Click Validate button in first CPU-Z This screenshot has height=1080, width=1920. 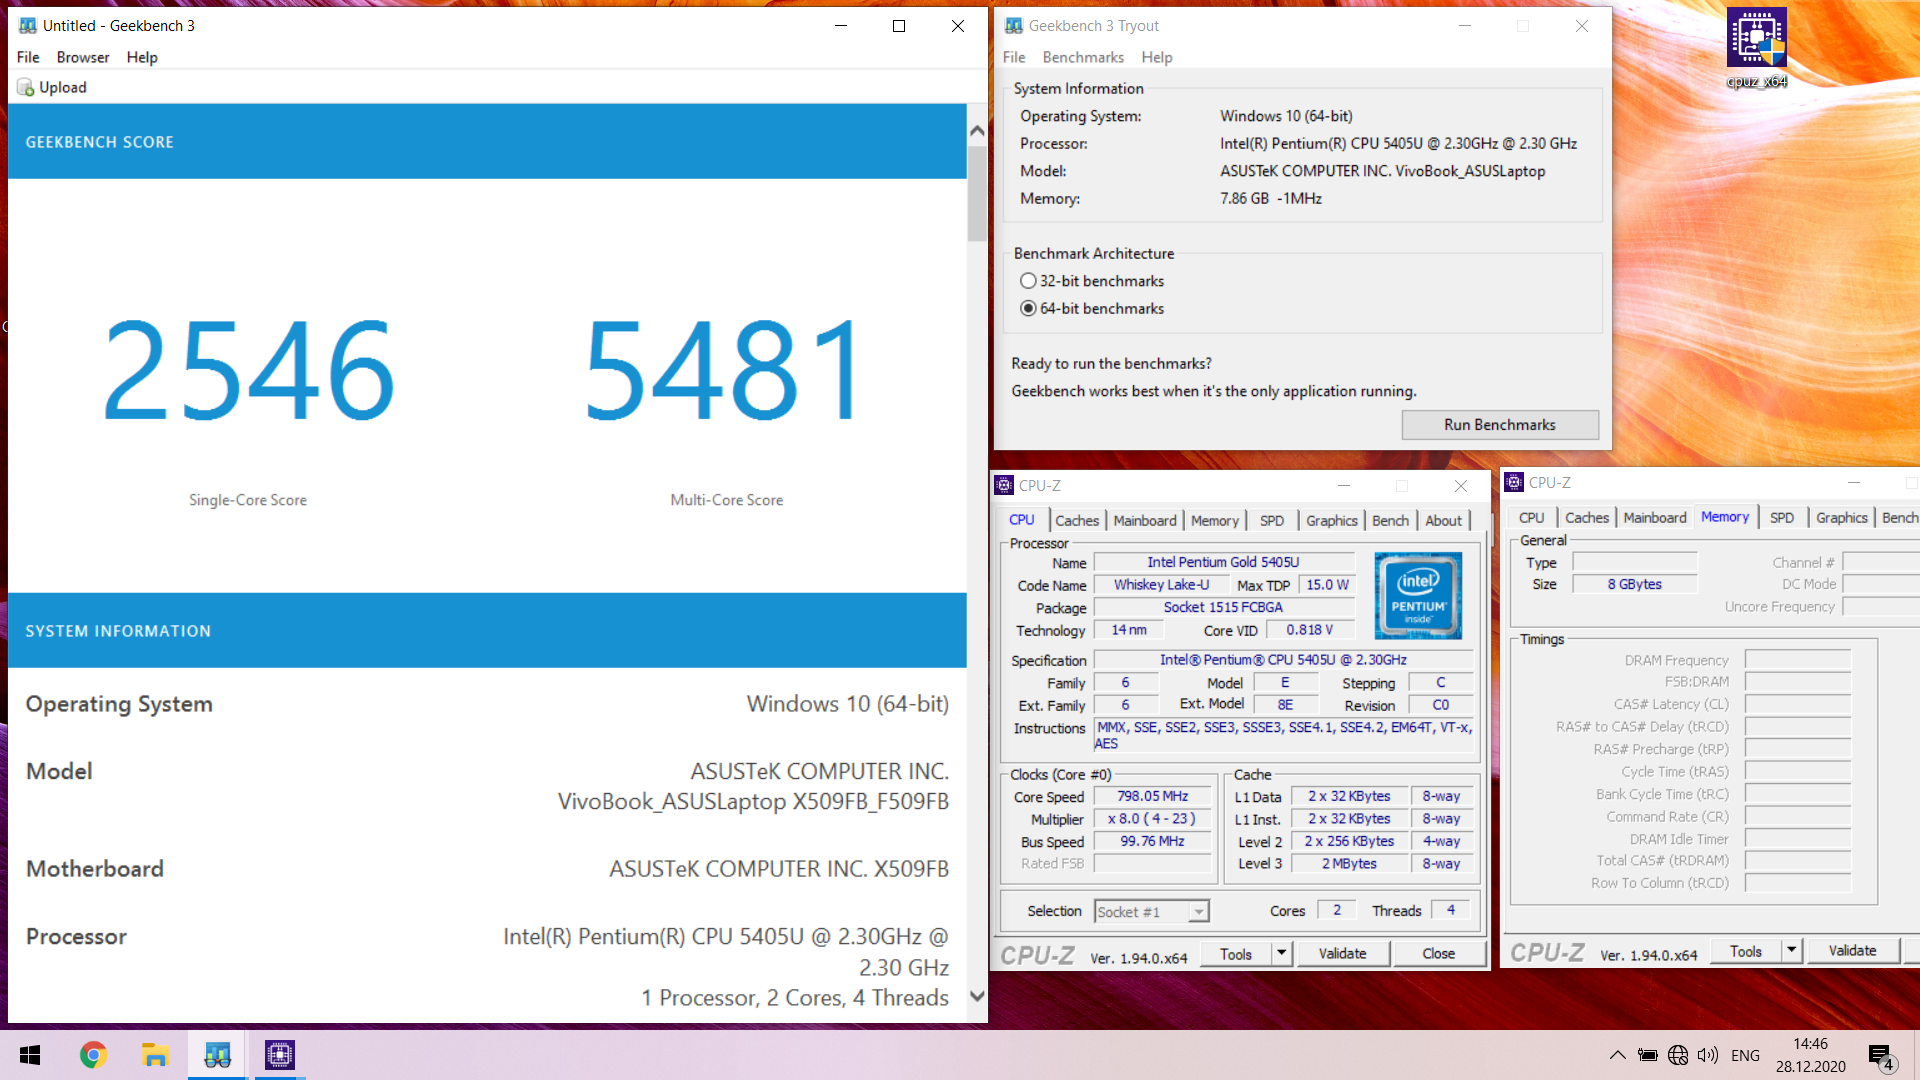(1342, 954)
